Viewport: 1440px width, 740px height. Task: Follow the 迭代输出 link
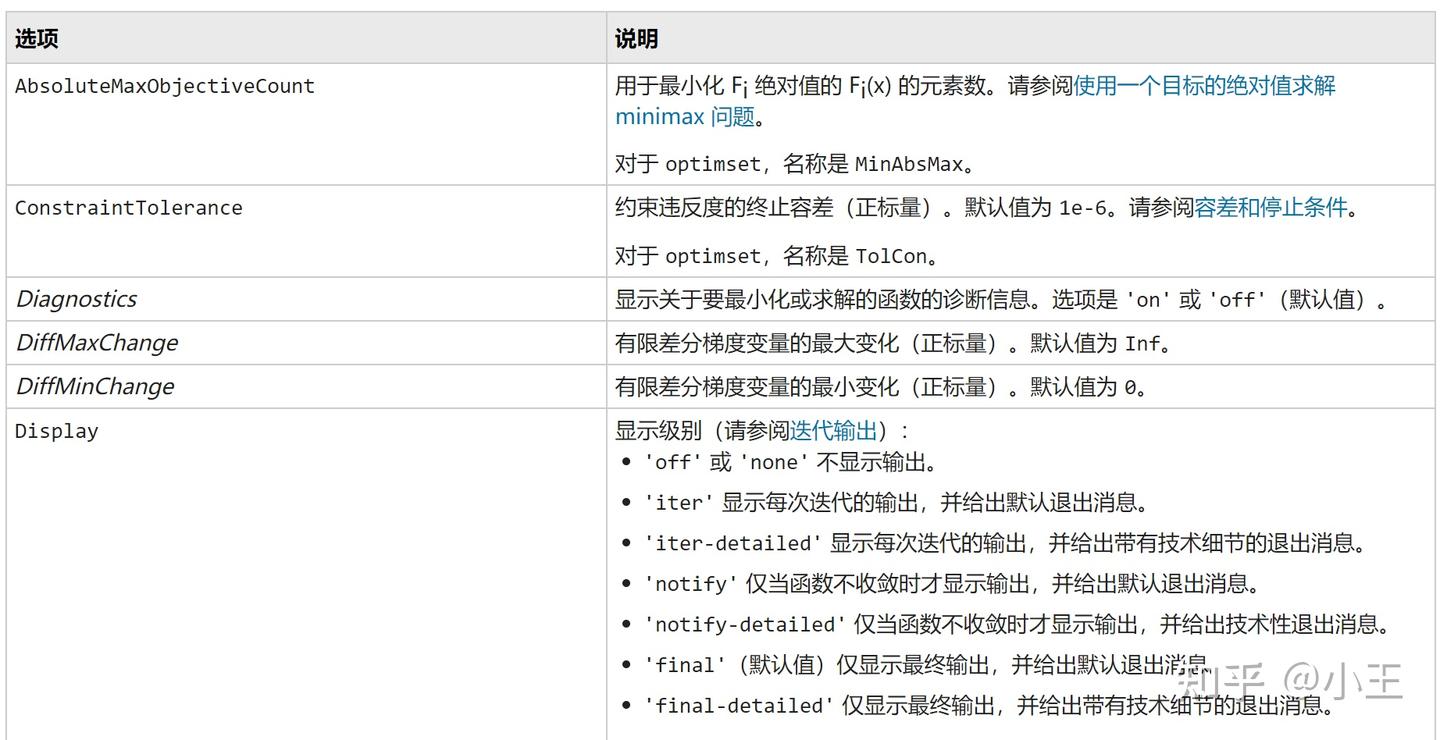(833, 431)
